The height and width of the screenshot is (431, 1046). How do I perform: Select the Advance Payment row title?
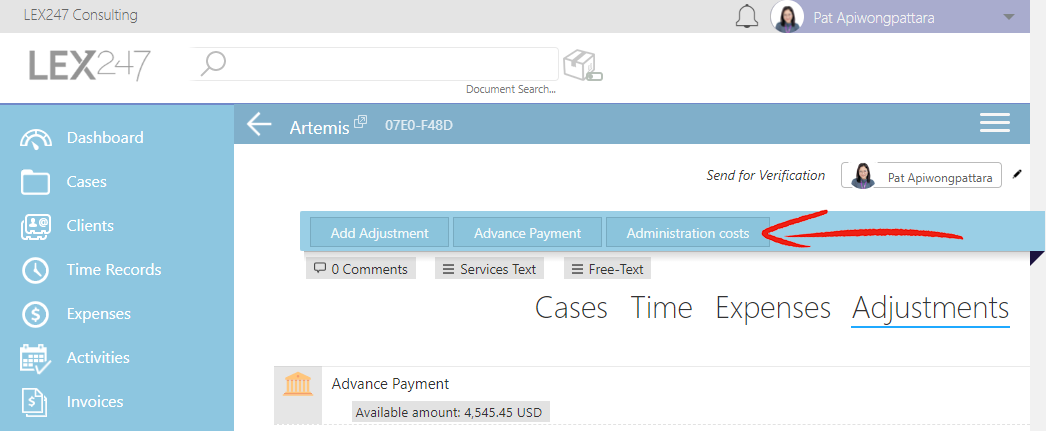click(390, 384)
